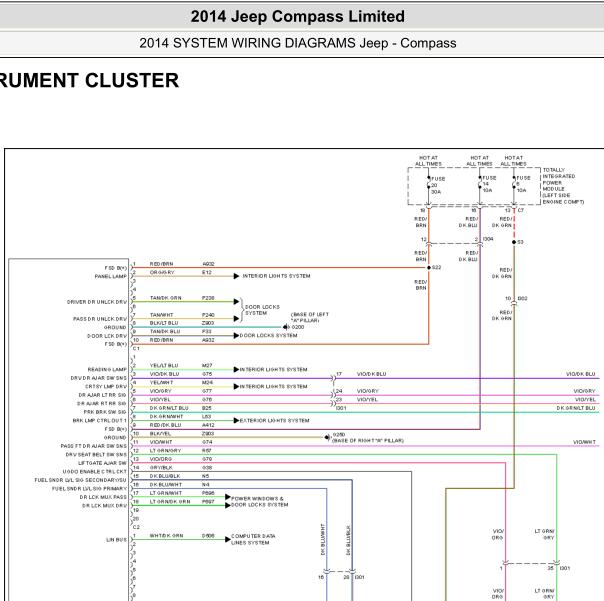Select the "YEL/WHT" wire color text
This screenshot has height=601, width=604.
[x=161, y=382]
